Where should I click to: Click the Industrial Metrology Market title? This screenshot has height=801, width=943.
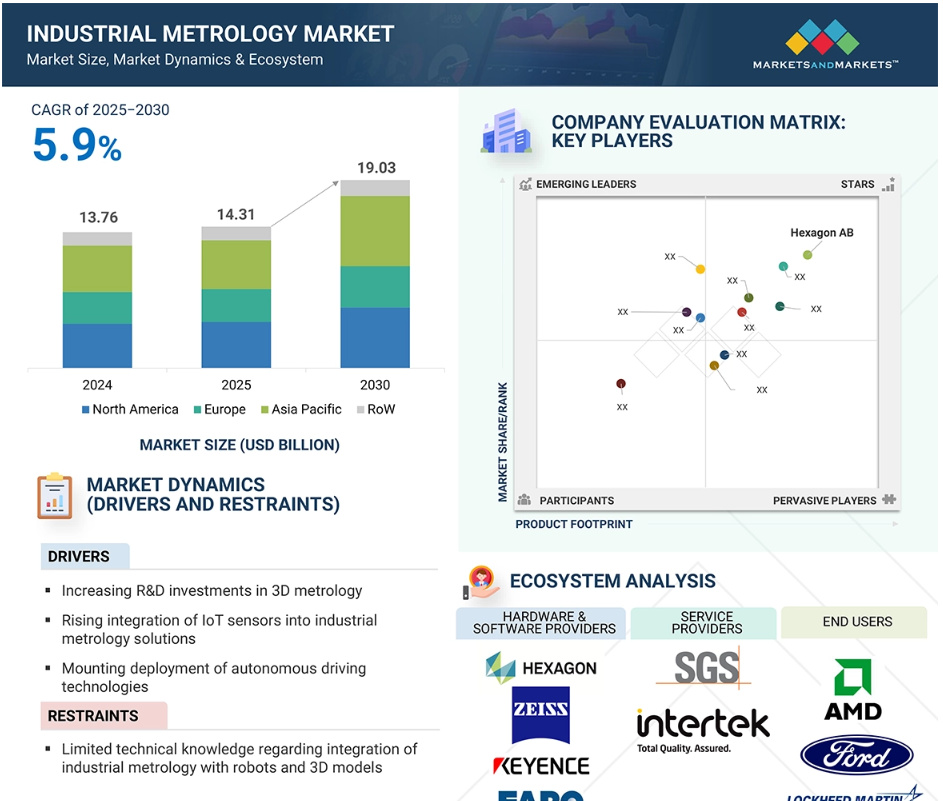pos(210,34)
